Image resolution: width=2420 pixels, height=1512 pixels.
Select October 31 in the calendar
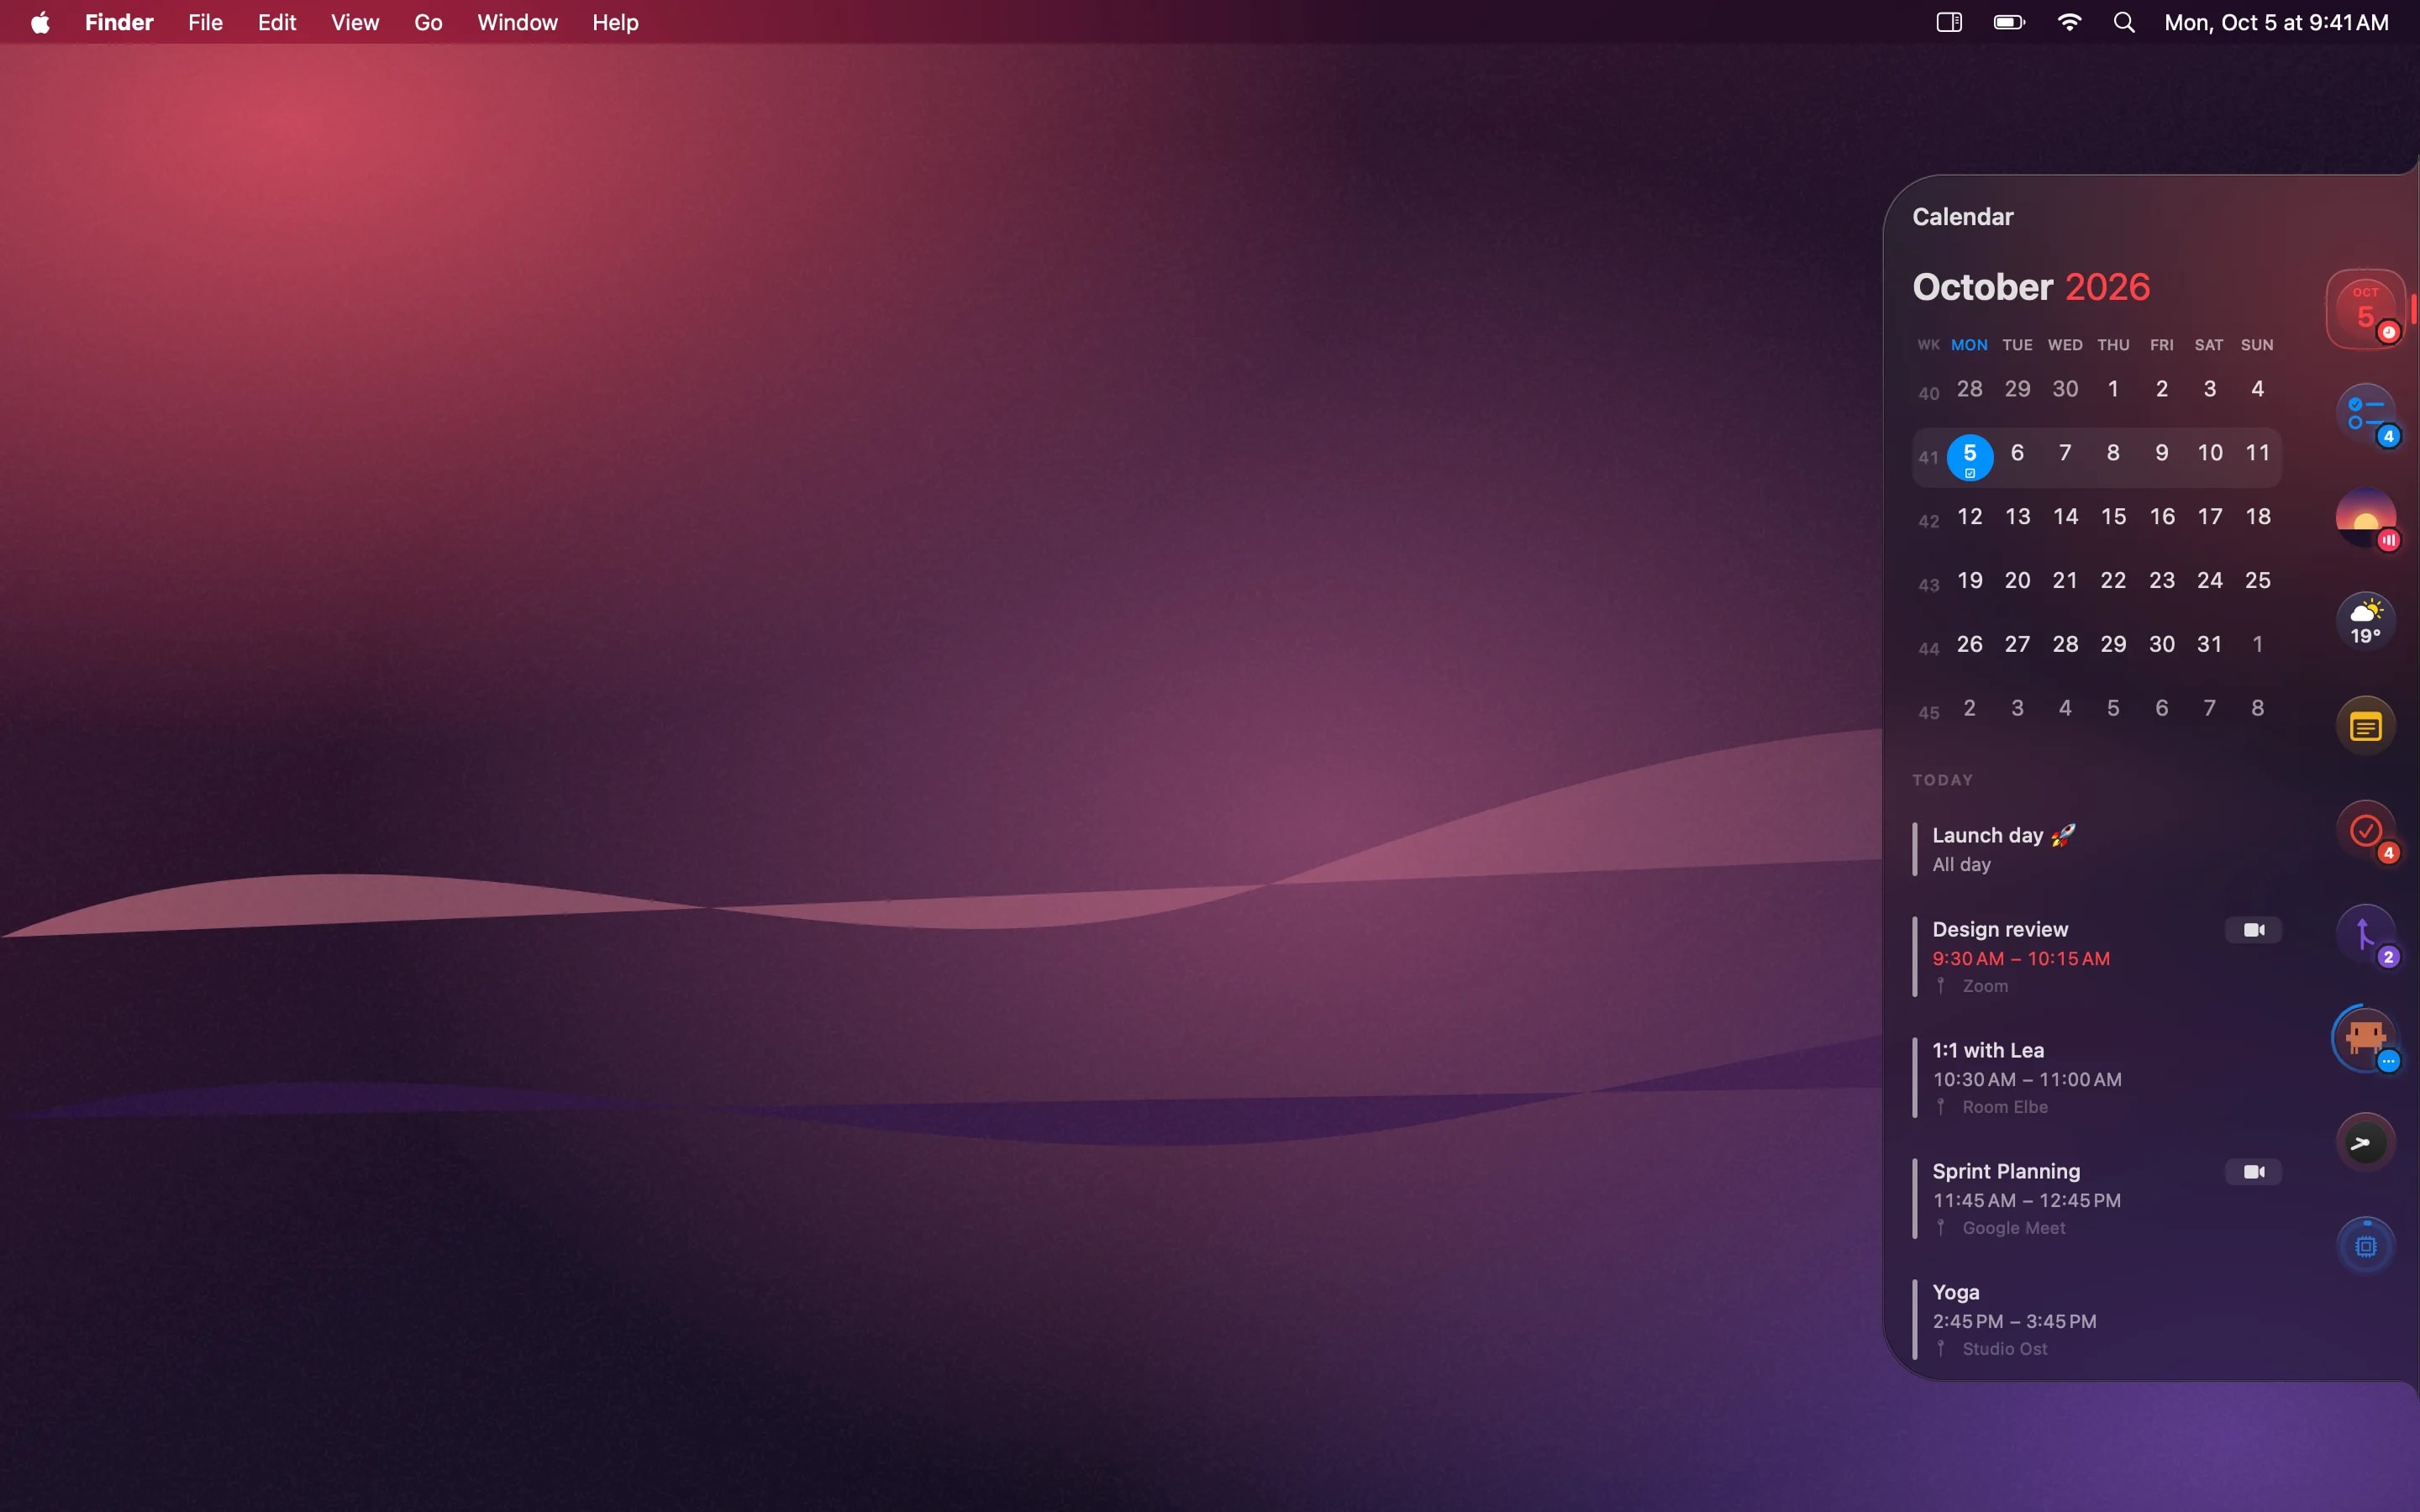2210,645
